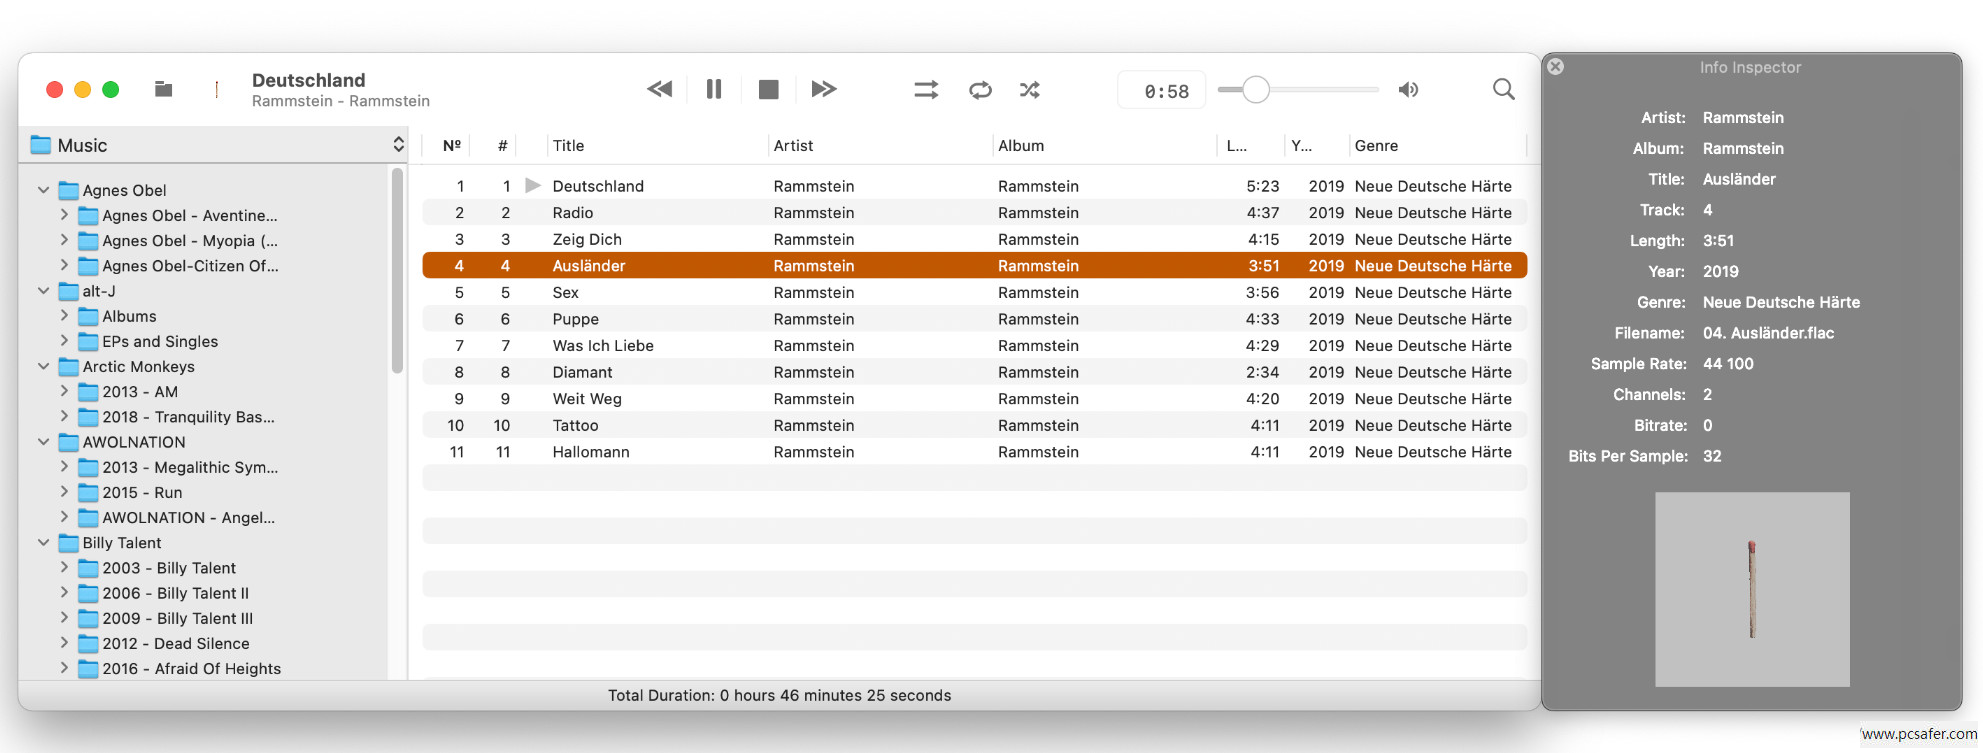Expand the 2013 - AM folder
The image size is (1983, 753).
pyautogui.click(x=64, y=392)
